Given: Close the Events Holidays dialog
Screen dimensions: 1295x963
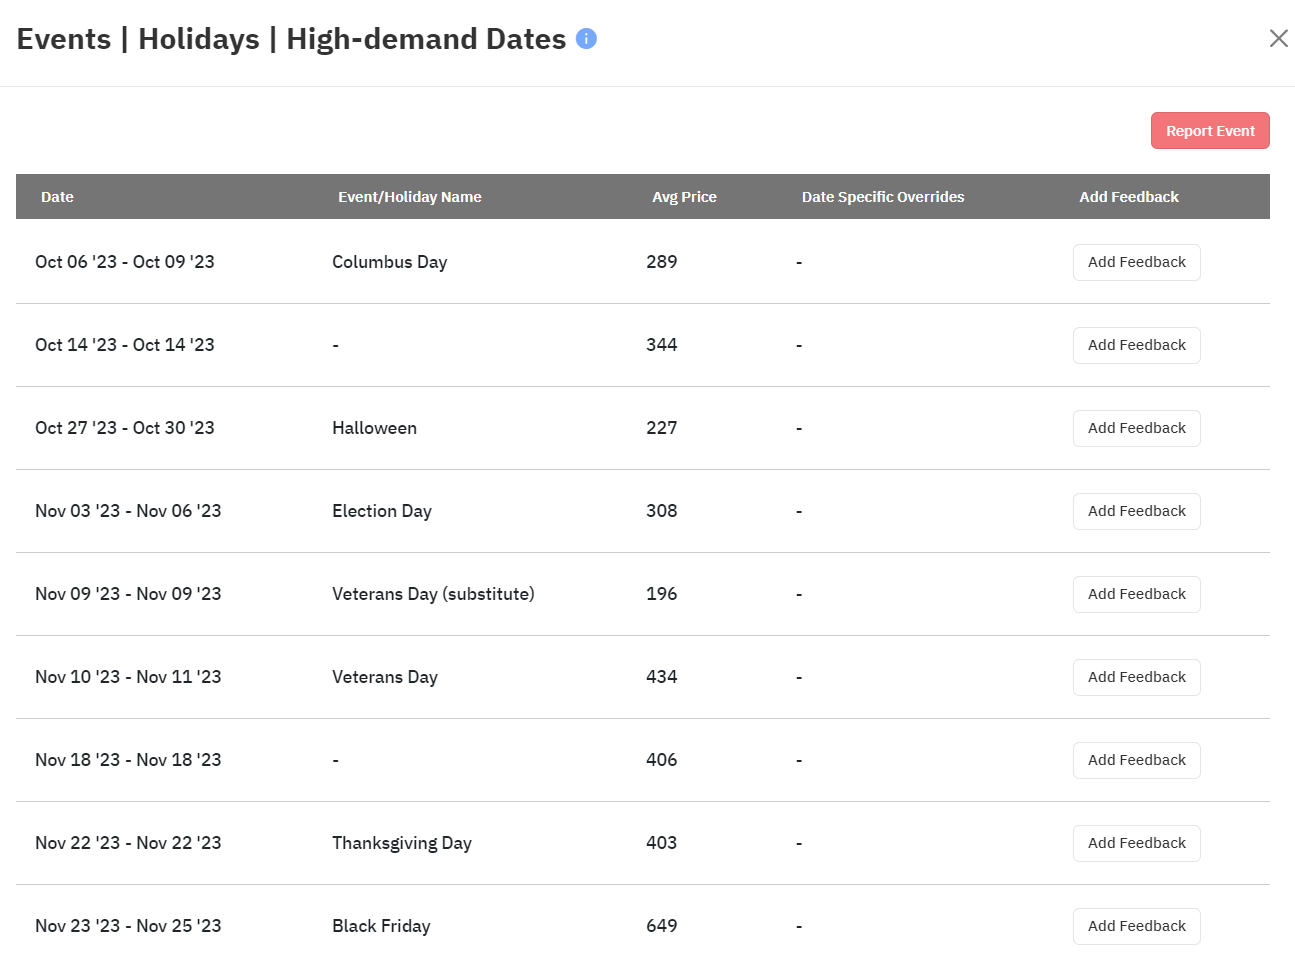Looking at the screenshot, I should pyautogui.click(x=1278, y=38).
